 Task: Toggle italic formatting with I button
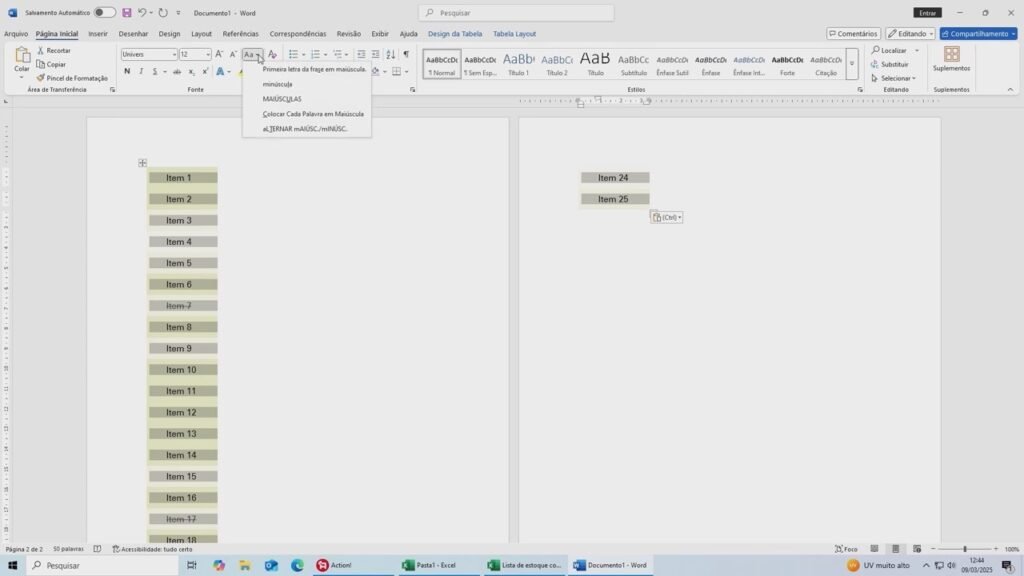[141, 72]
